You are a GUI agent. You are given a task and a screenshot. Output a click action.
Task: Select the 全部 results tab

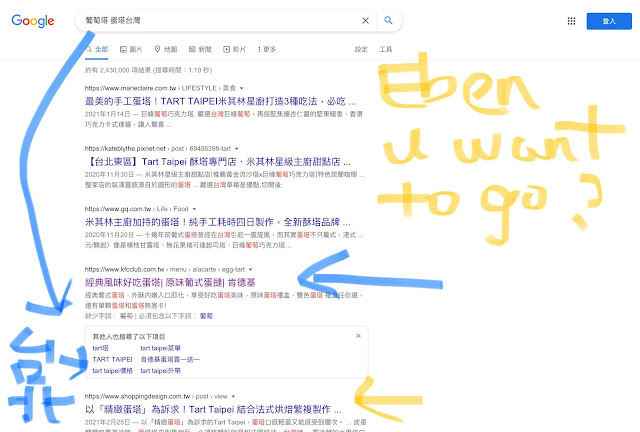[x=97, y=49]
